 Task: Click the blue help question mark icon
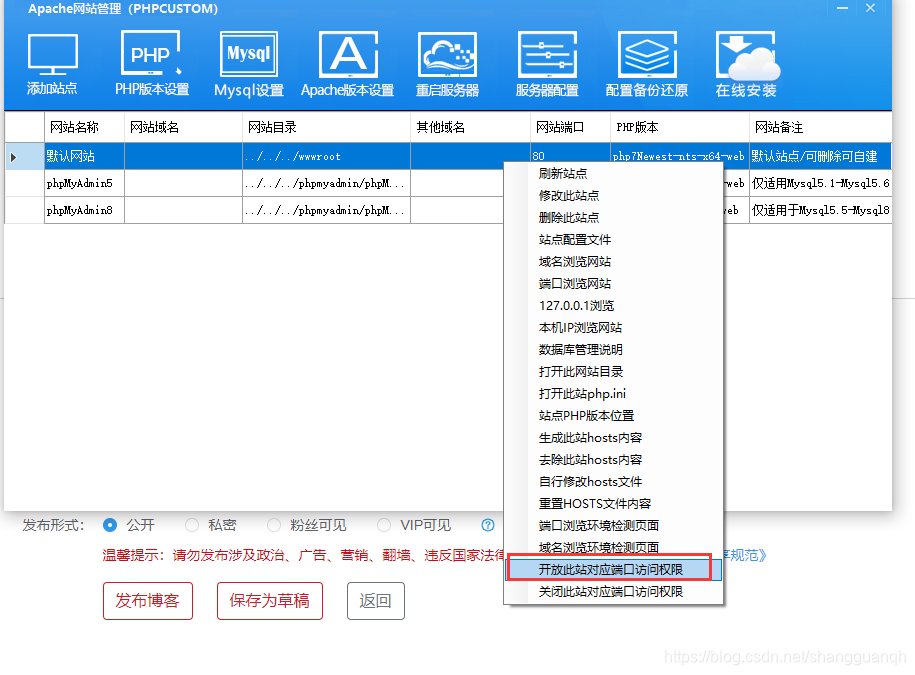[x=486, y=524]
